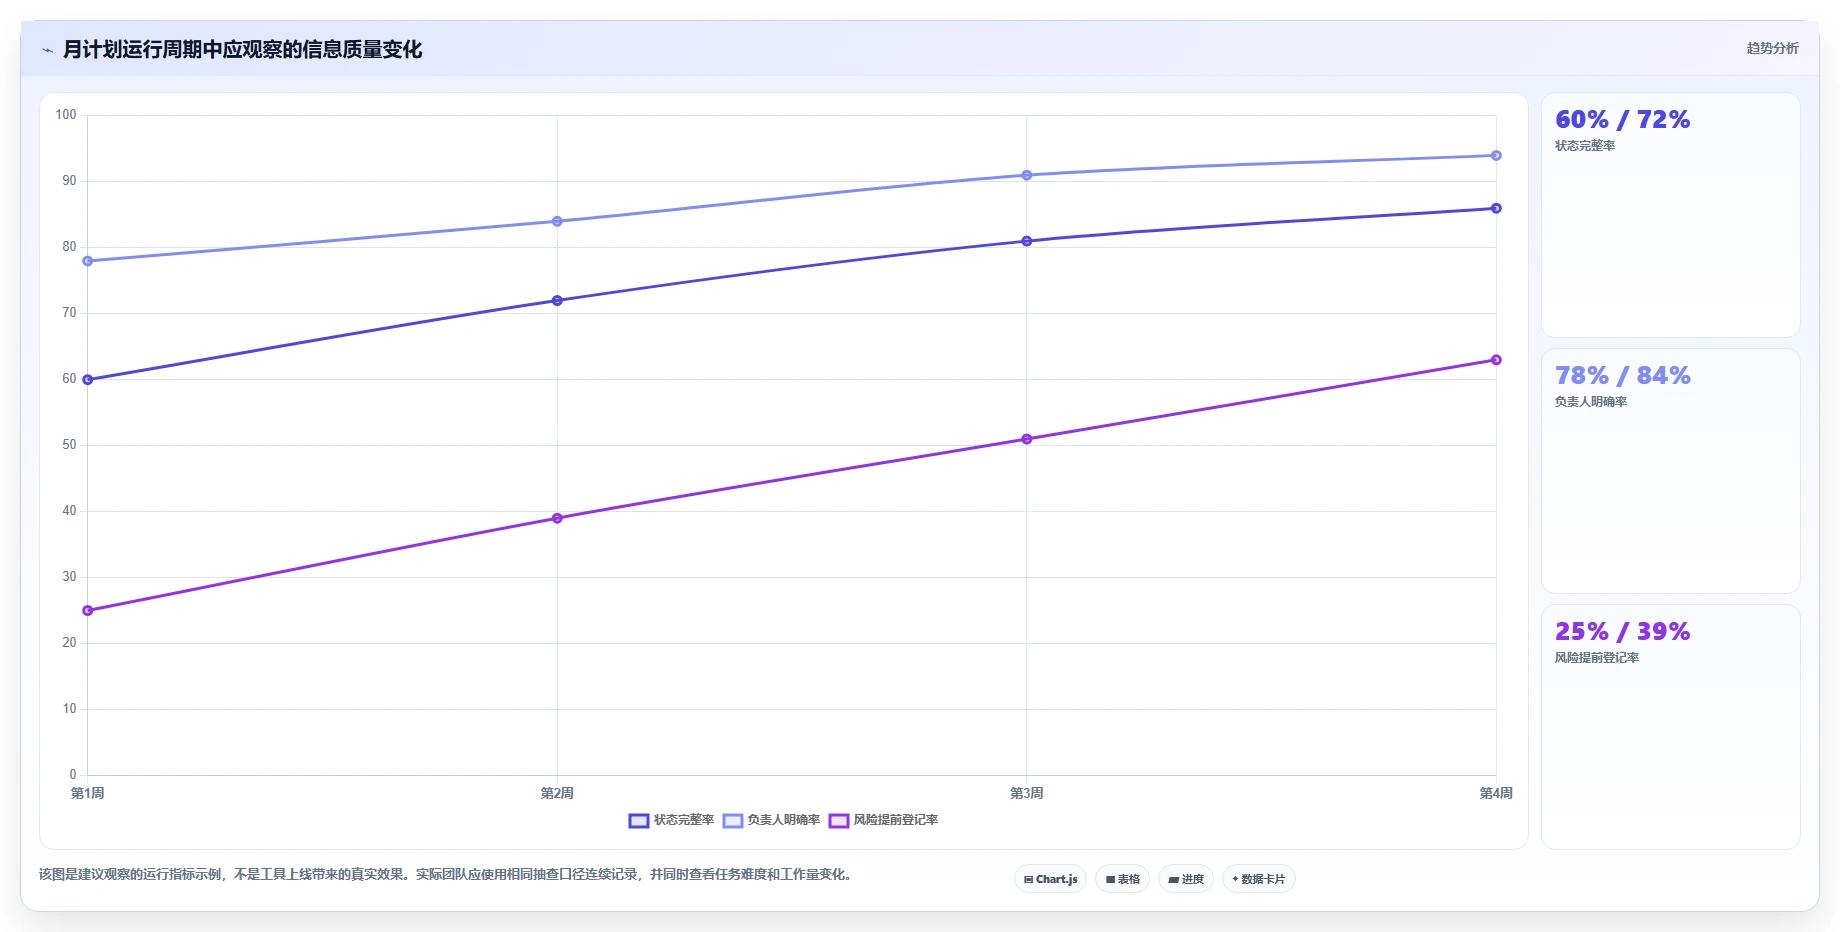1840x932 pixels.
Task: Toggle the 负责人明确率 legend item
Action: pos(772,820)
